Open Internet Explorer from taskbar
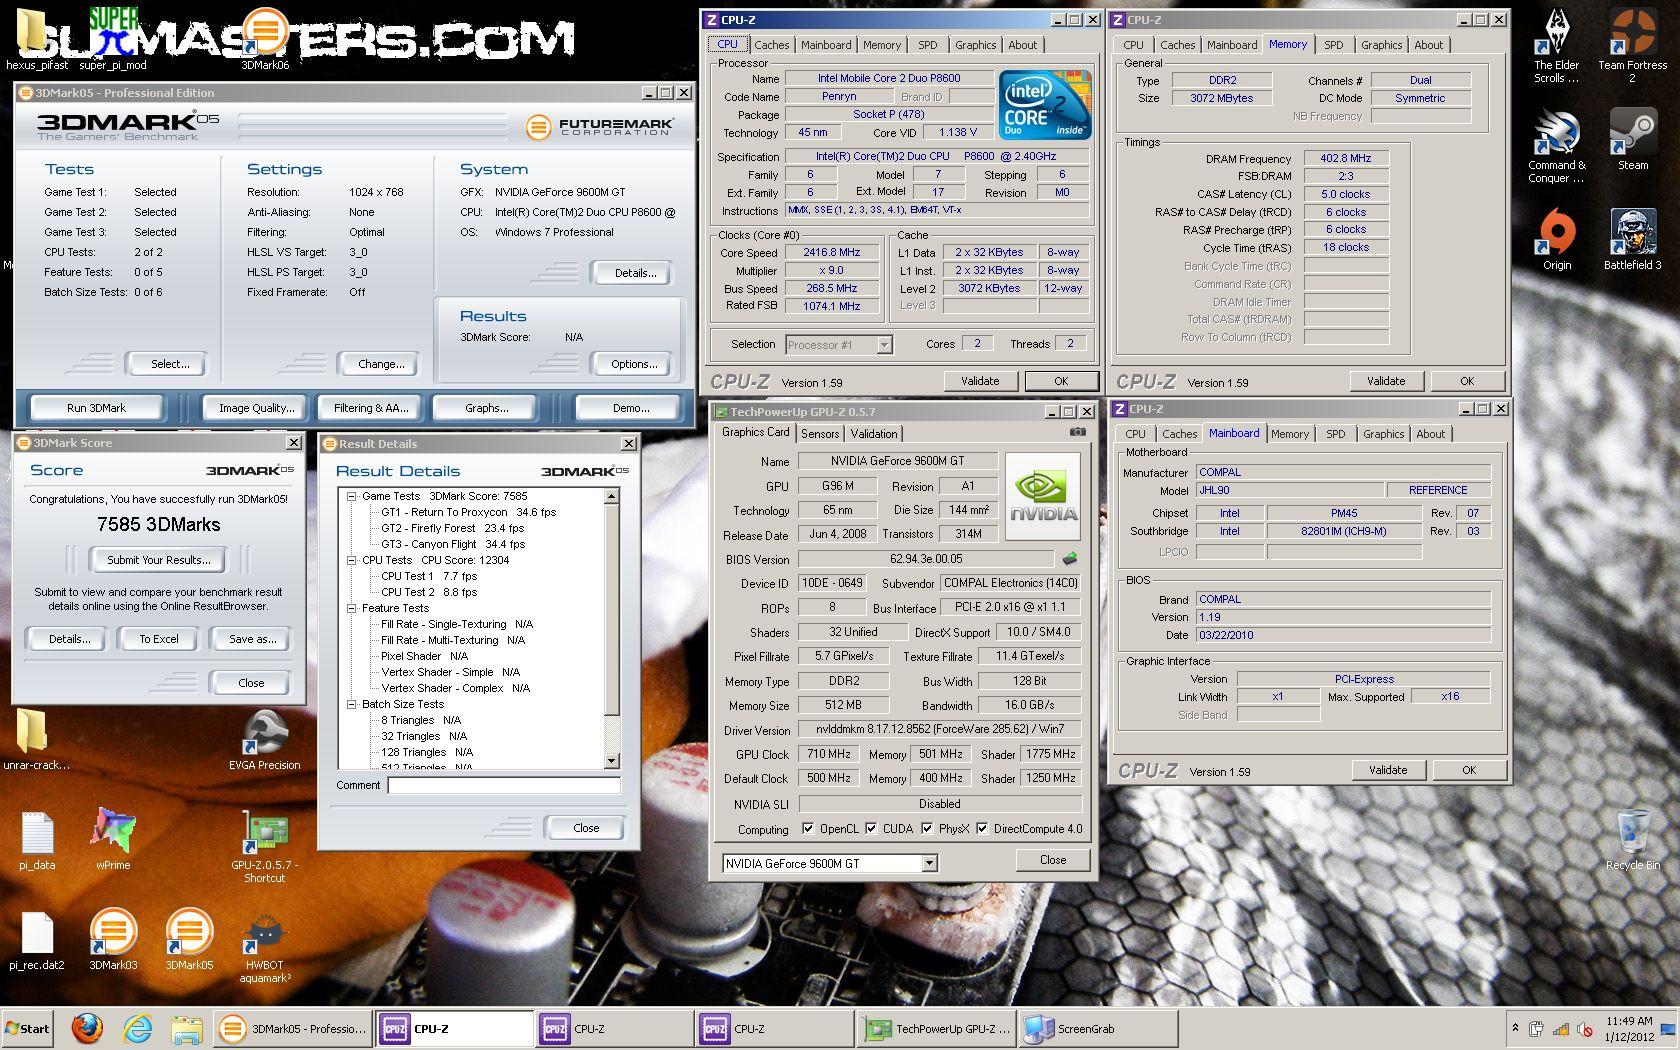The image size is (1680, 1050). tap(137, 1028)
